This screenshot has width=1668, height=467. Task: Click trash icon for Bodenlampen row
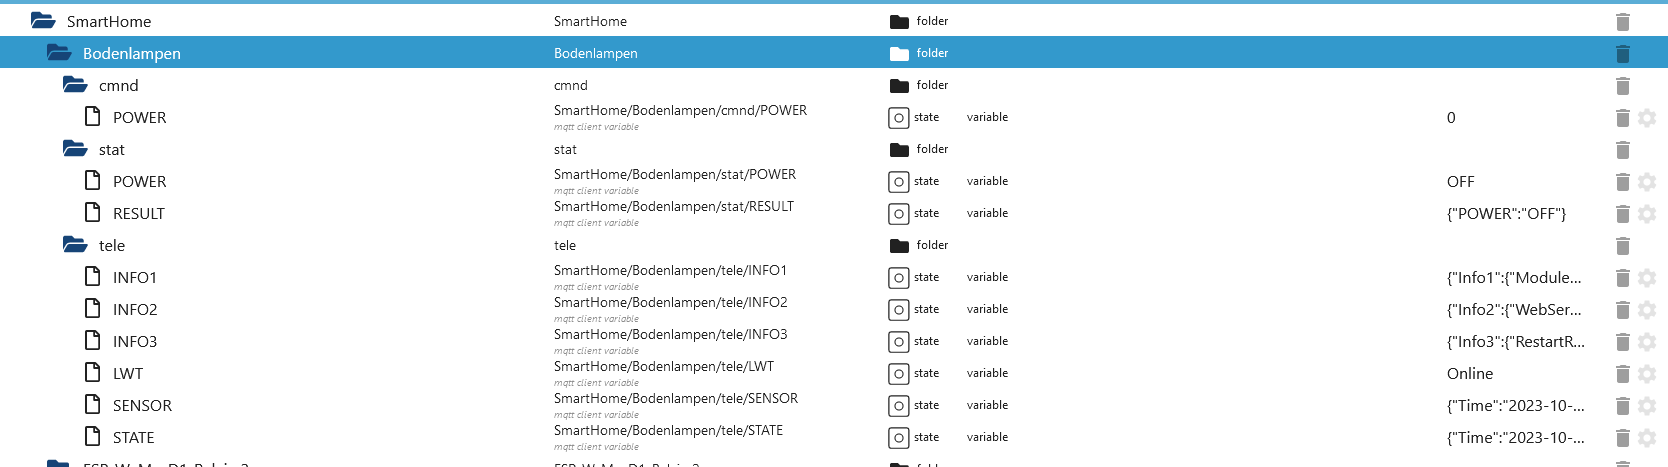[1623, 53]
